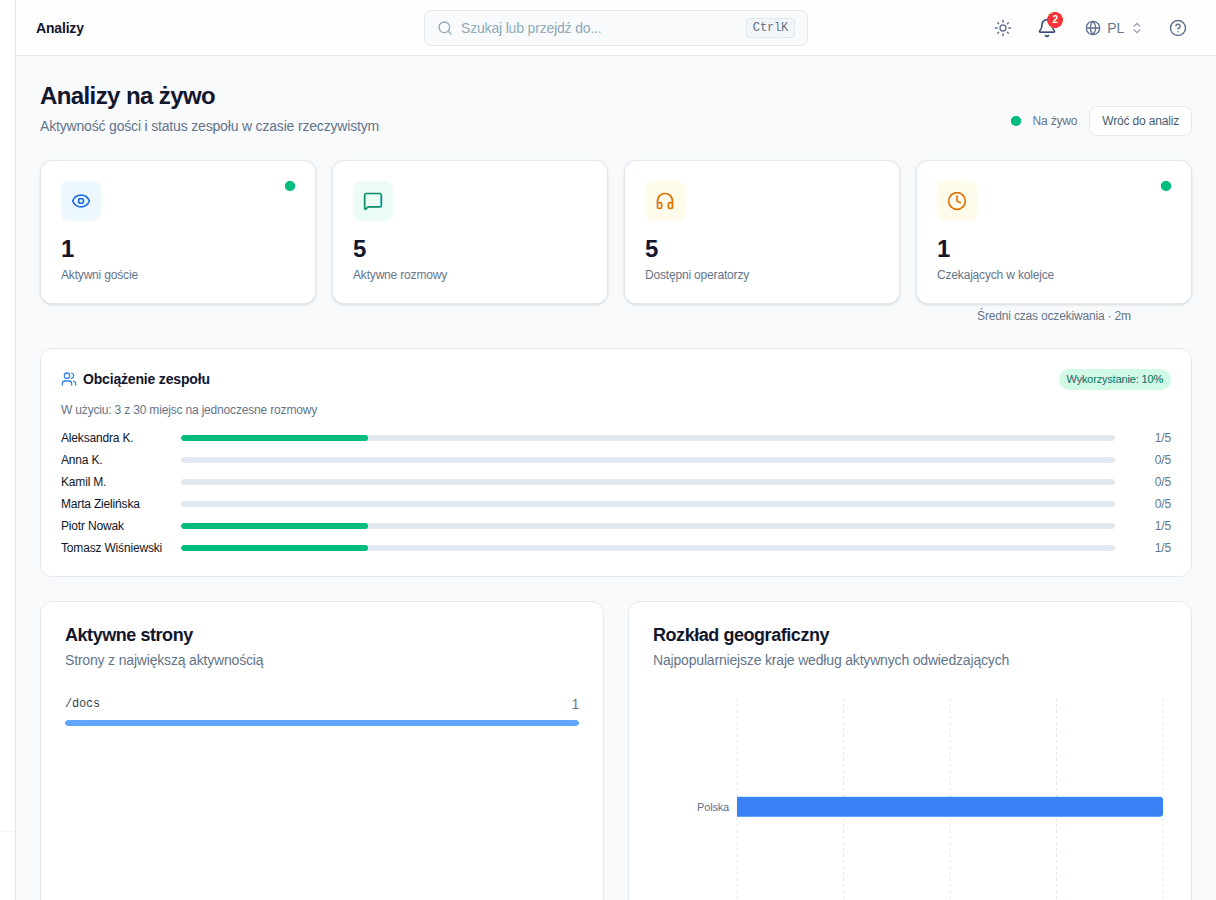The image size is (1216, 900).
Task: Expand the PL language dropdown chevron
Action: point(1137,28)
